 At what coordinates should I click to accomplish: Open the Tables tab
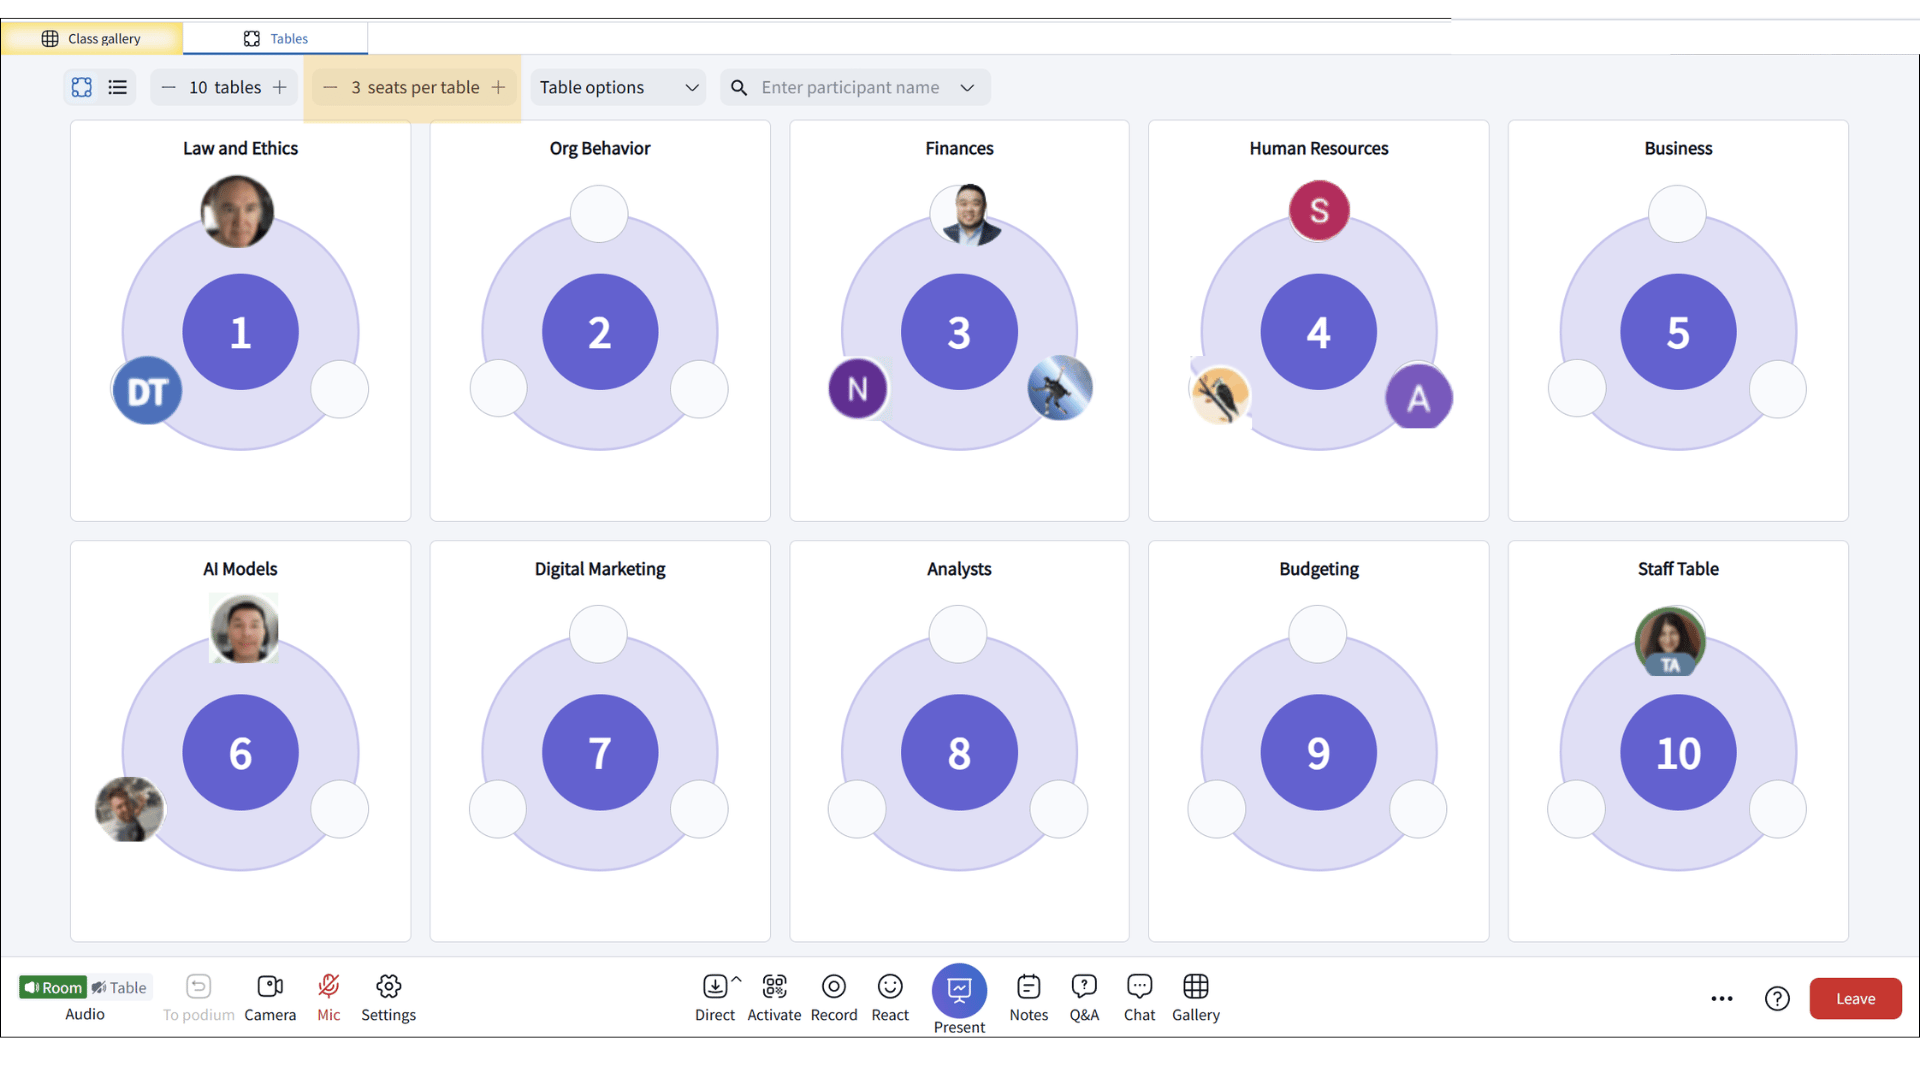[x=276, y=38]
